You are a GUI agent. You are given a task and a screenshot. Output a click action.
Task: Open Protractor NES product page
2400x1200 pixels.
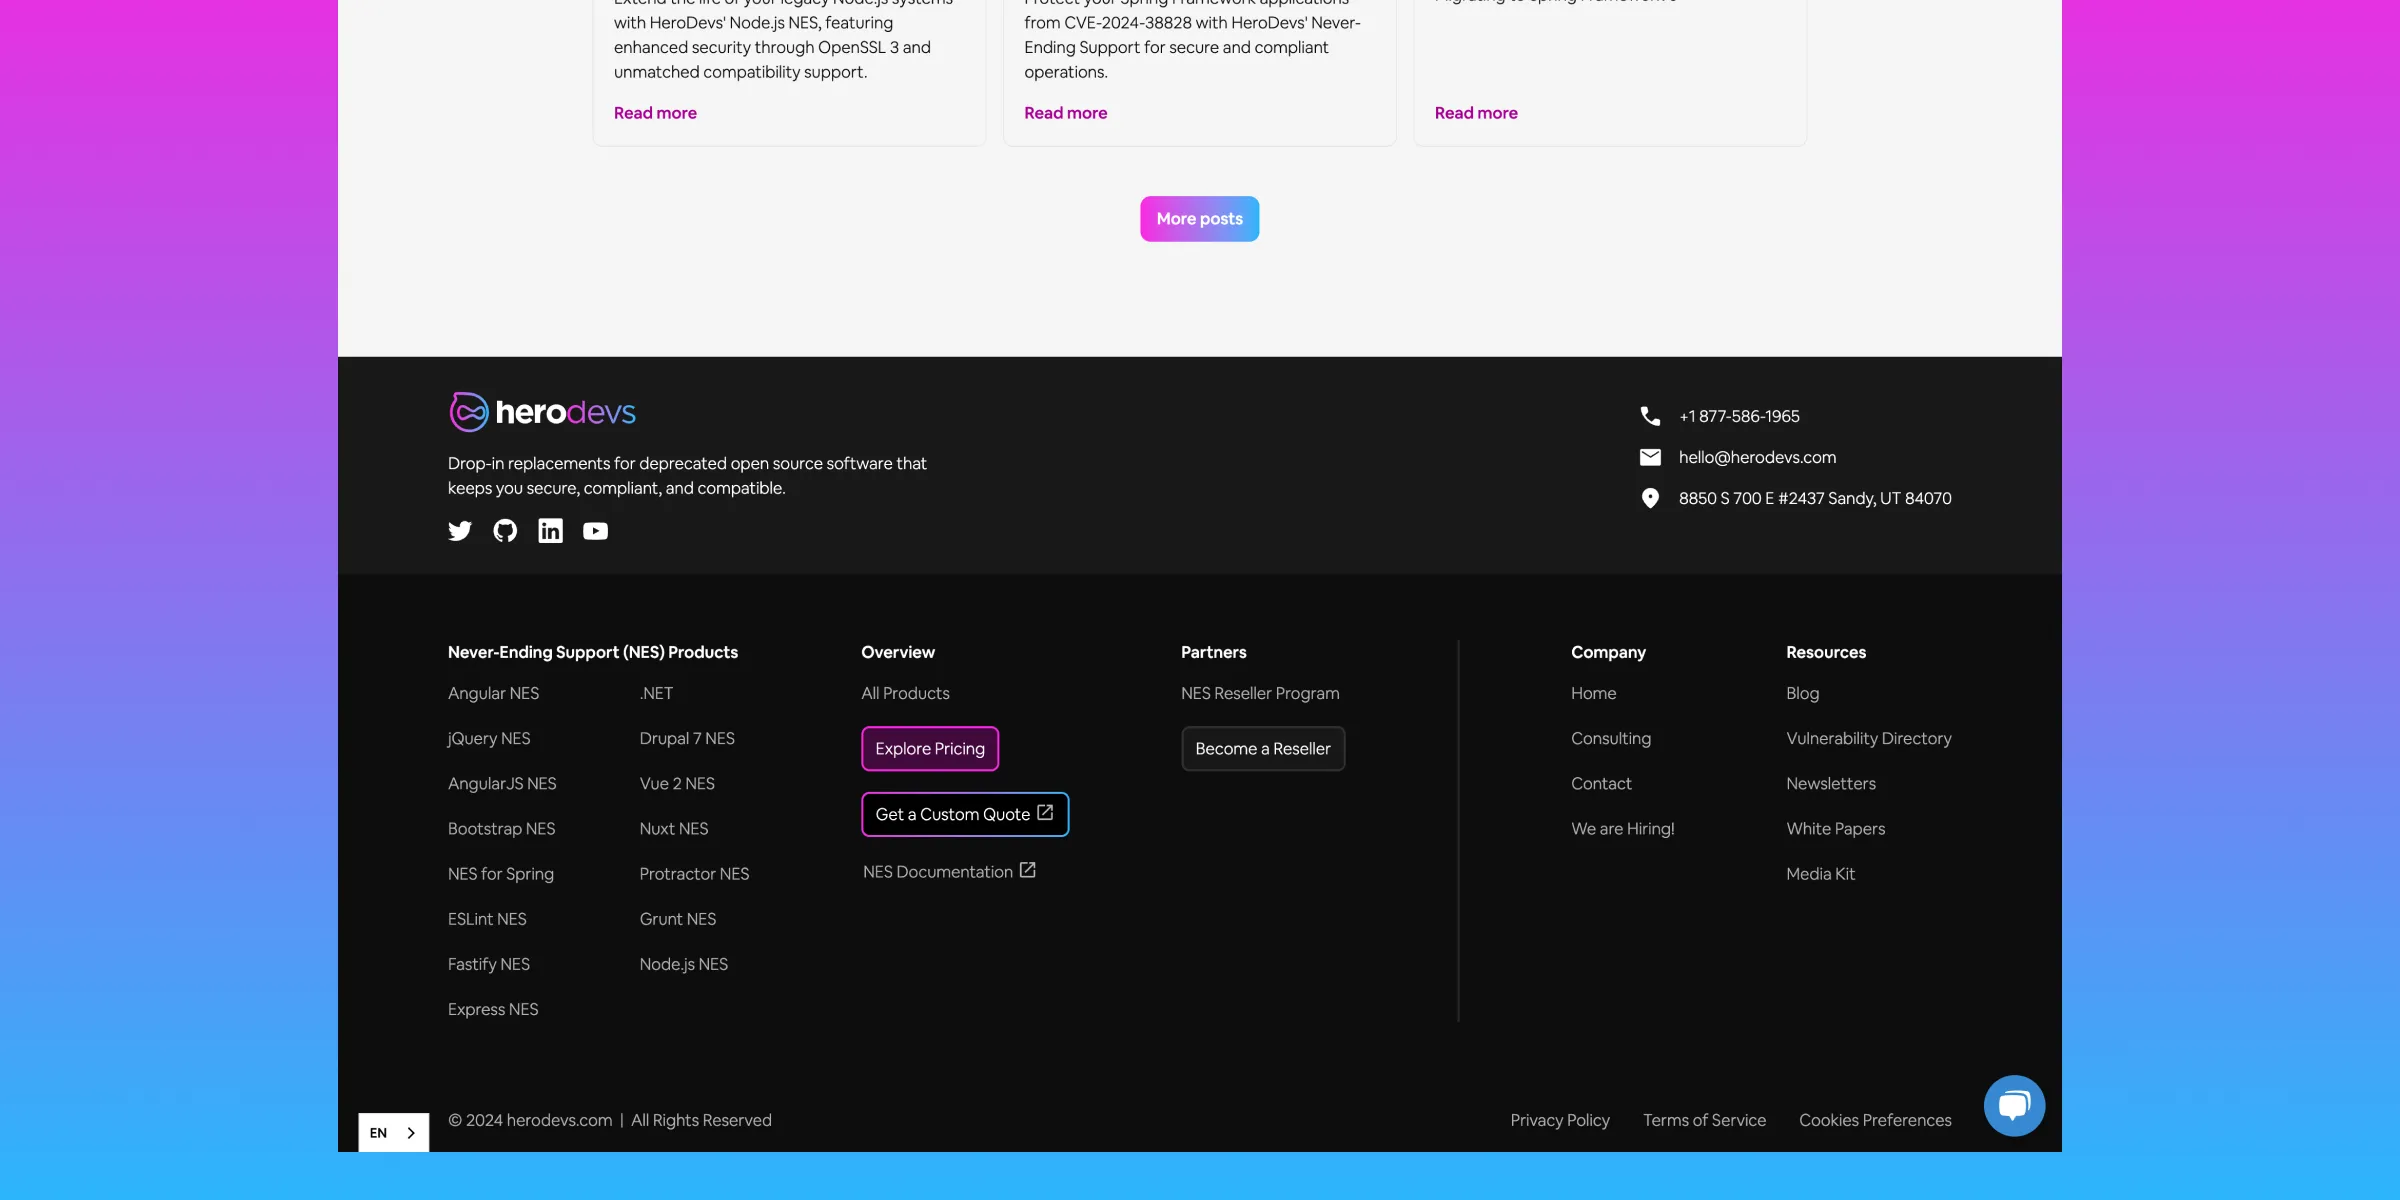[x=694, y=874]
